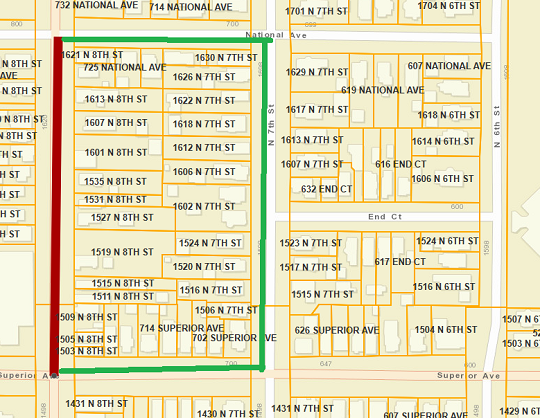Select parcel 616 END CT

pos(401,164)
